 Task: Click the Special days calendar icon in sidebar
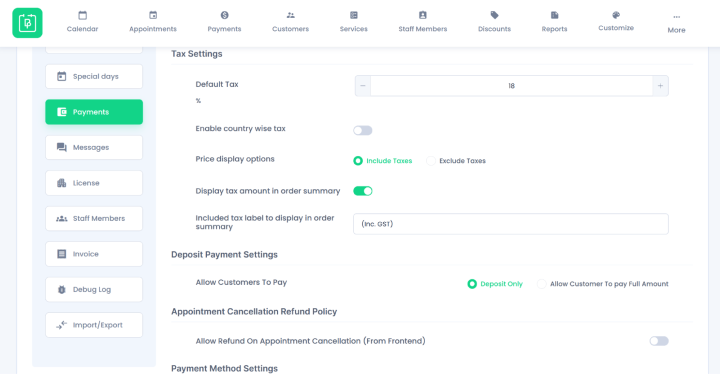(x=62, y=76)
